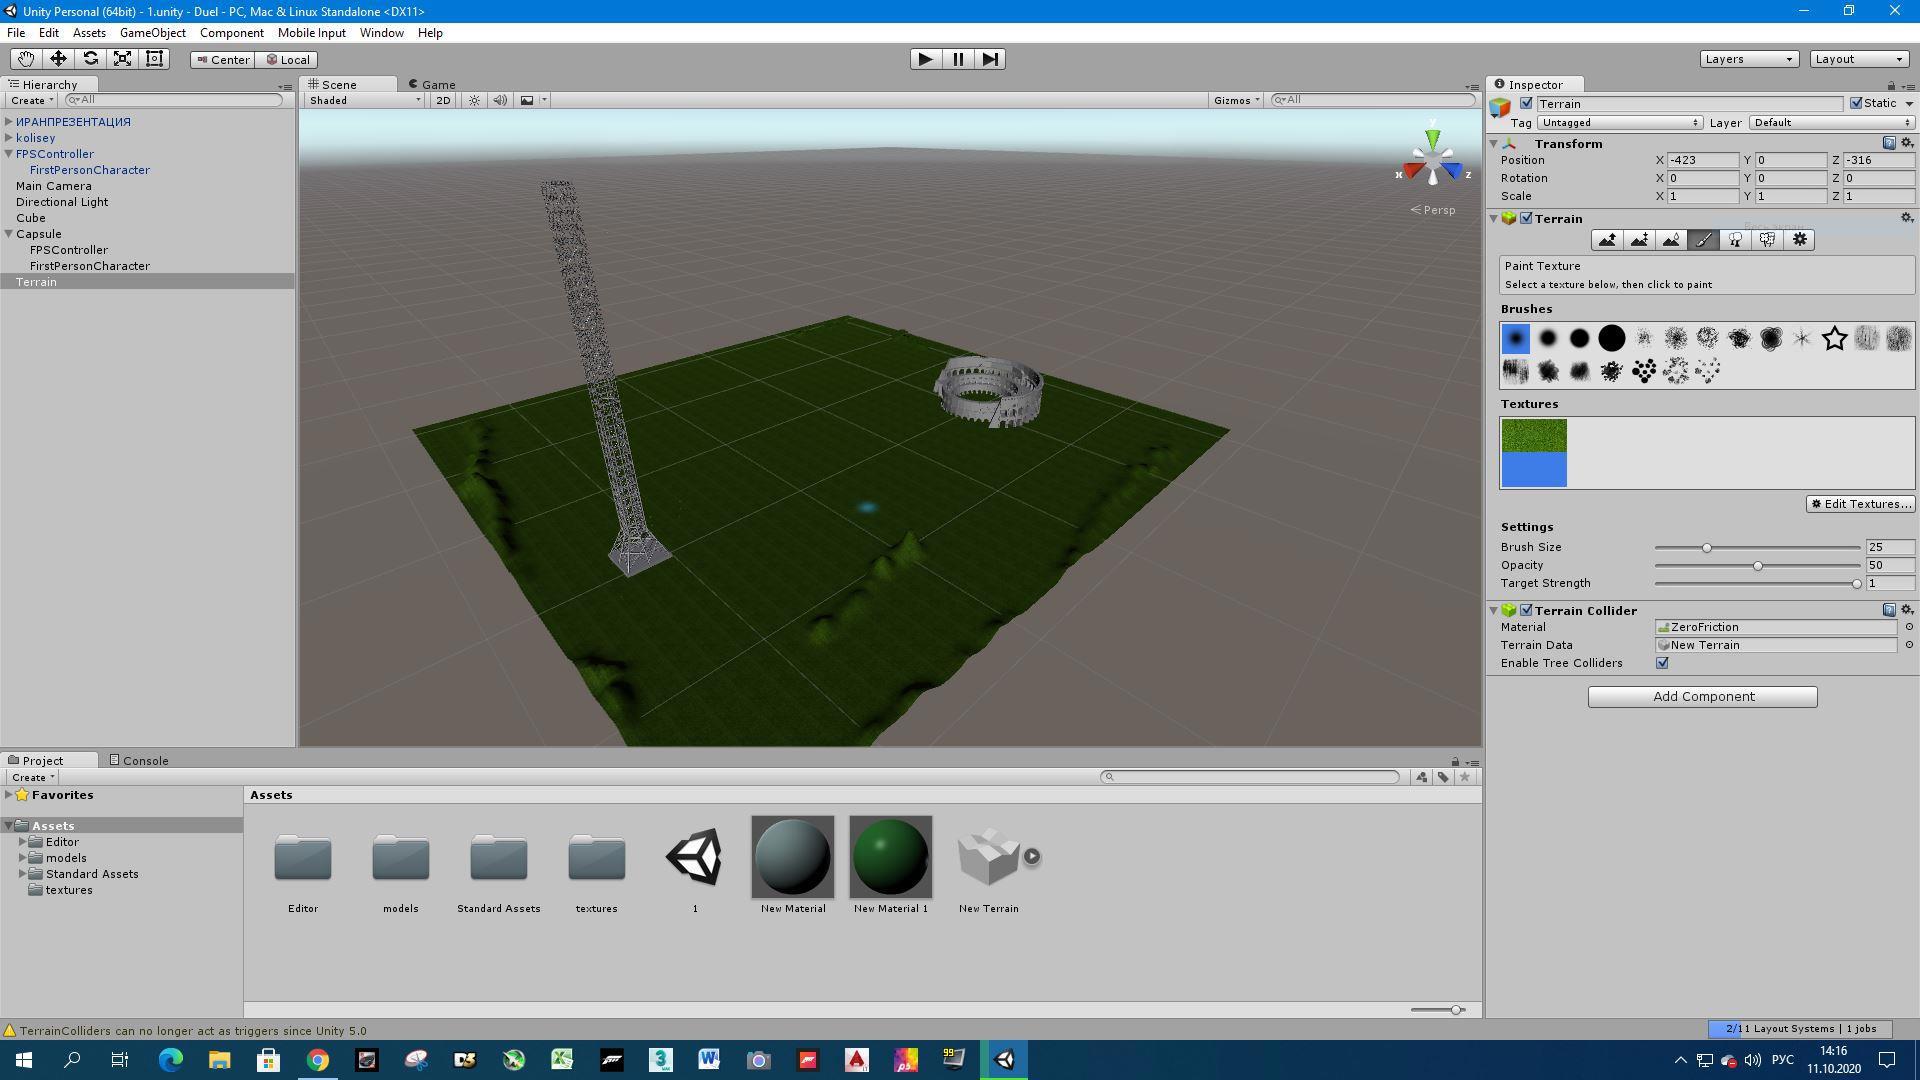The image size is (1920, 1080).
Task: Disable the Terrain component checkbox
Action: click(x=1526, y=218)
